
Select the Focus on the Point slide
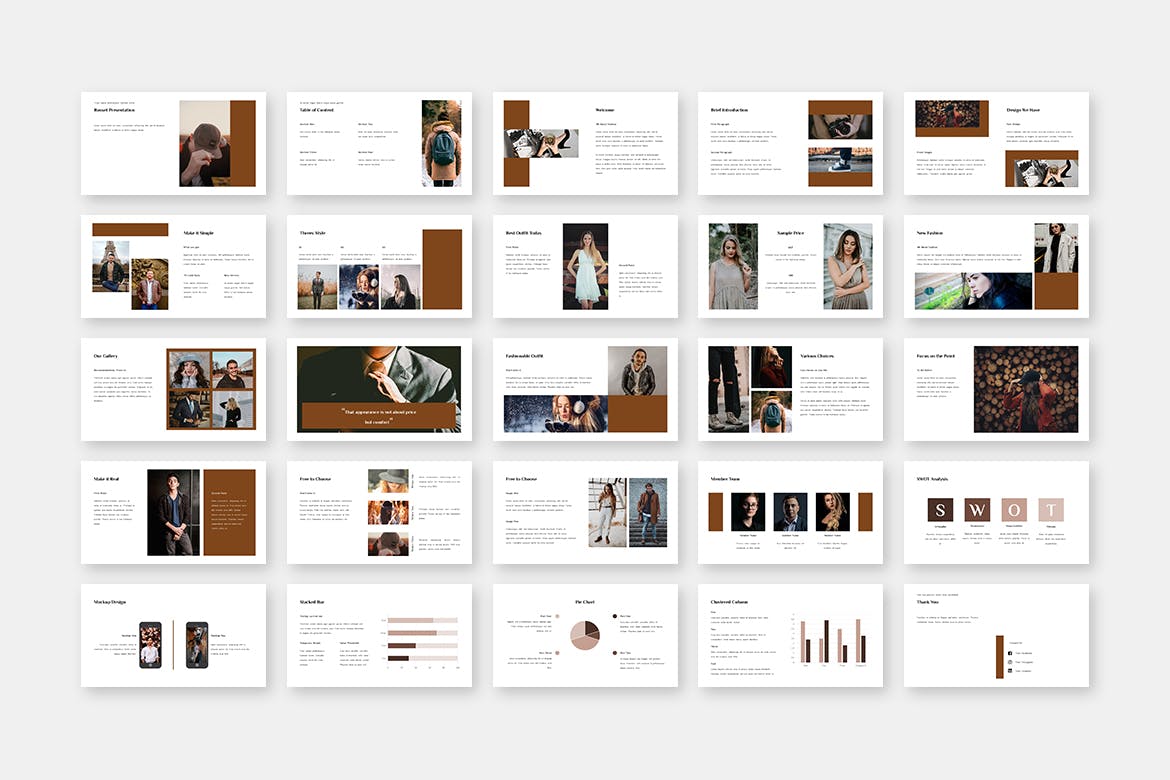[x=996, y=389]
